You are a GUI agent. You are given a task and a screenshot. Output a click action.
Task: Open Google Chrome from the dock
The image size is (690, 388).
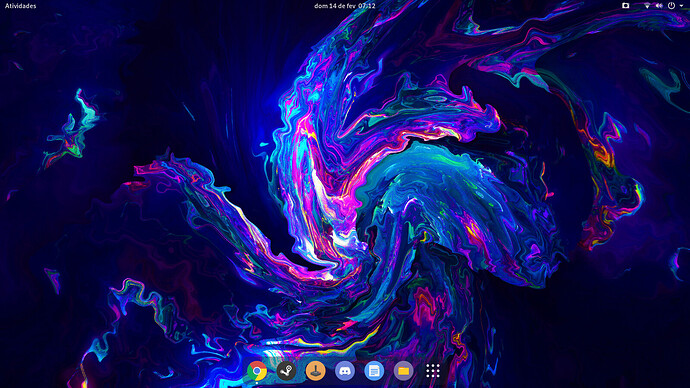click(257, 371)
